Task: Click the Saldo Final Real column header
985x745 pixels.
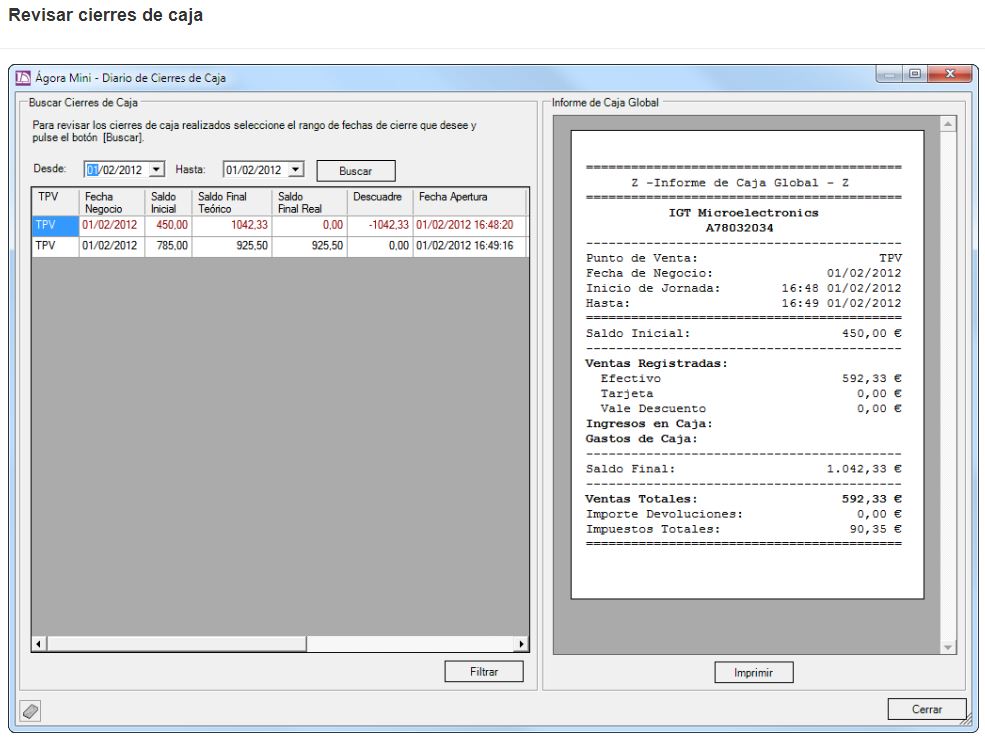Action: pyautogui.click(x=310, y=202)
